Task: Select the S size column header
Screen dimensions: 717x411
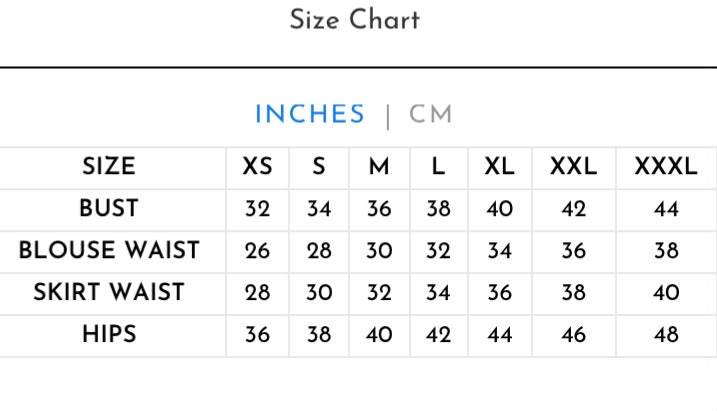Action: (319, 166)
